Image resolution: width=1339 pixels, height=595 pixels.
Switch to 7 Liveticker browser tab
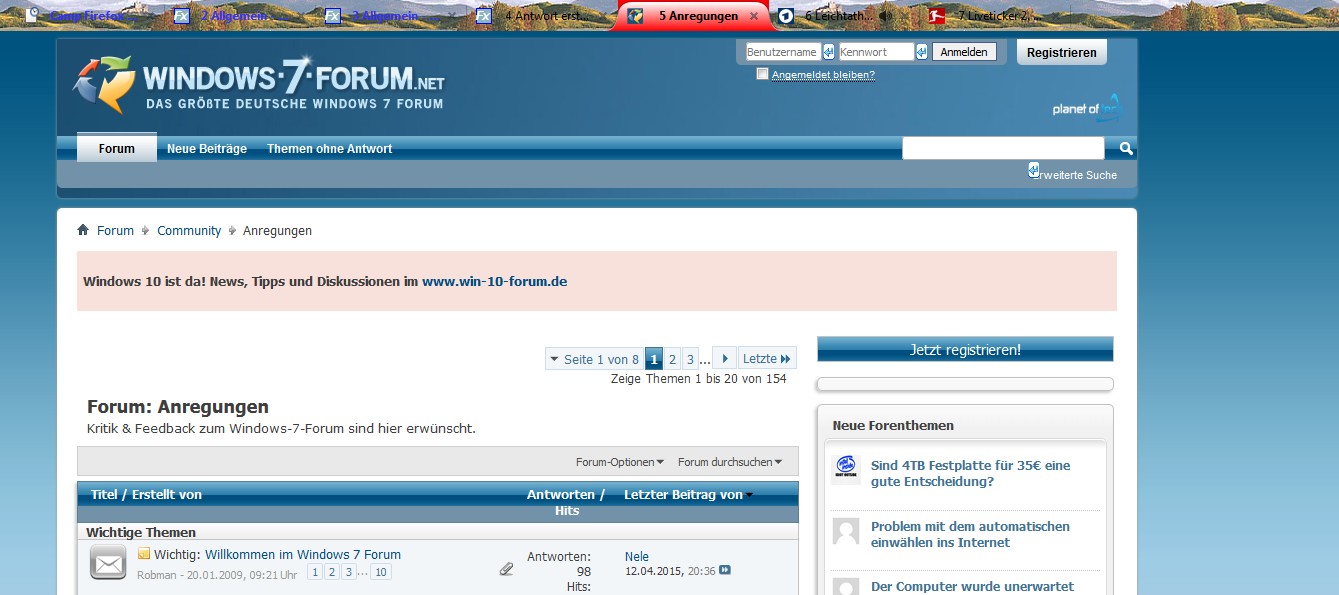[x=993, y=16]
